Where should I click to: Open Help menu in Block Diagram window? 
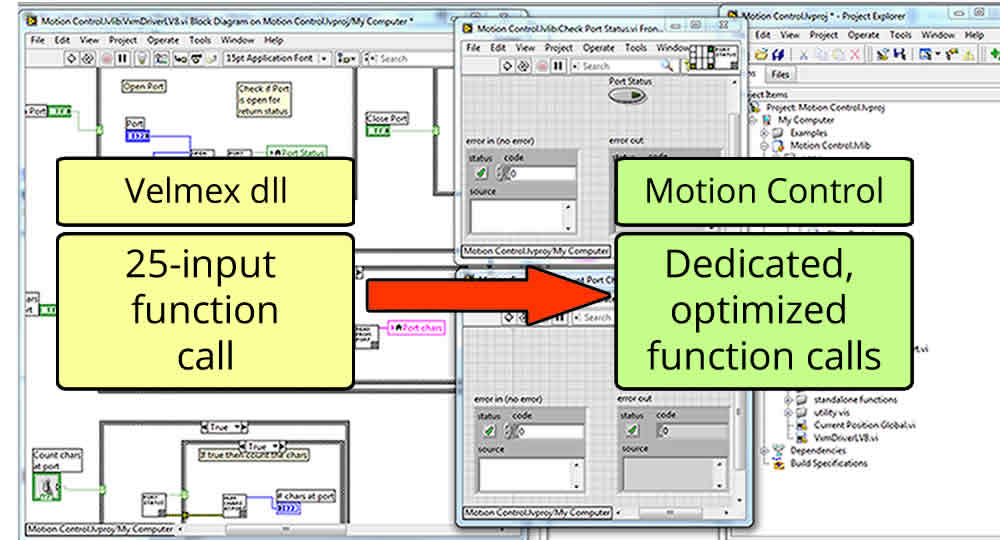pyautogui.click(x=274, y=40)
